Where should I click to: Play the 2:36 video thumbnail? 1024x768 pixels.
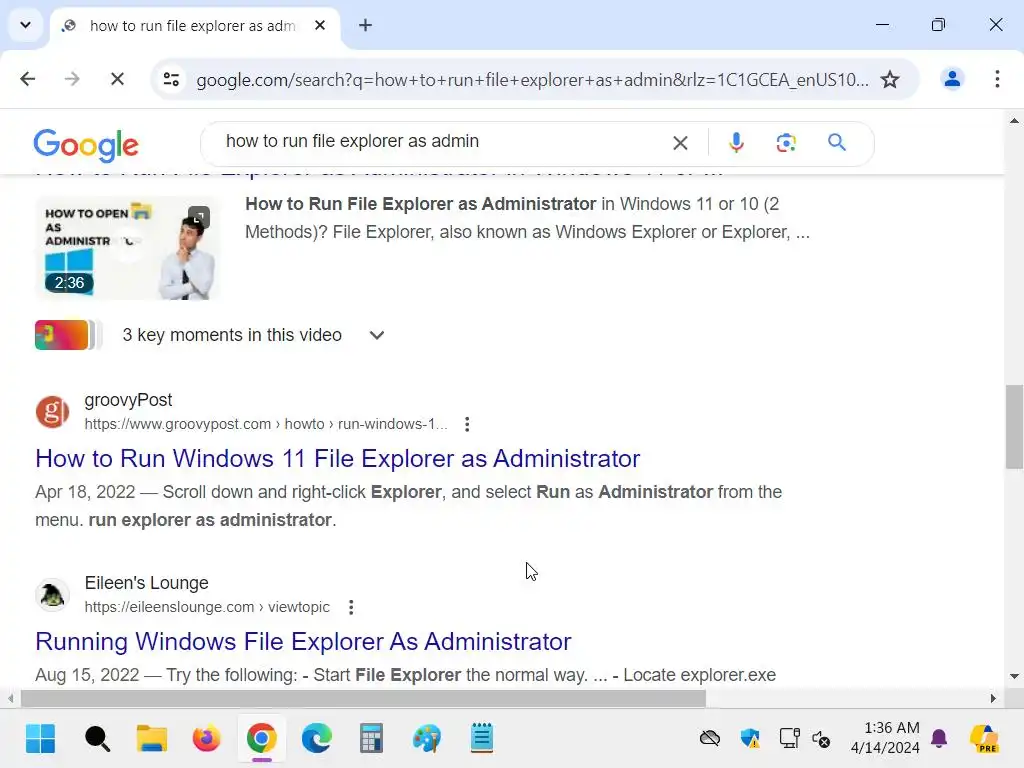(127, 248)
